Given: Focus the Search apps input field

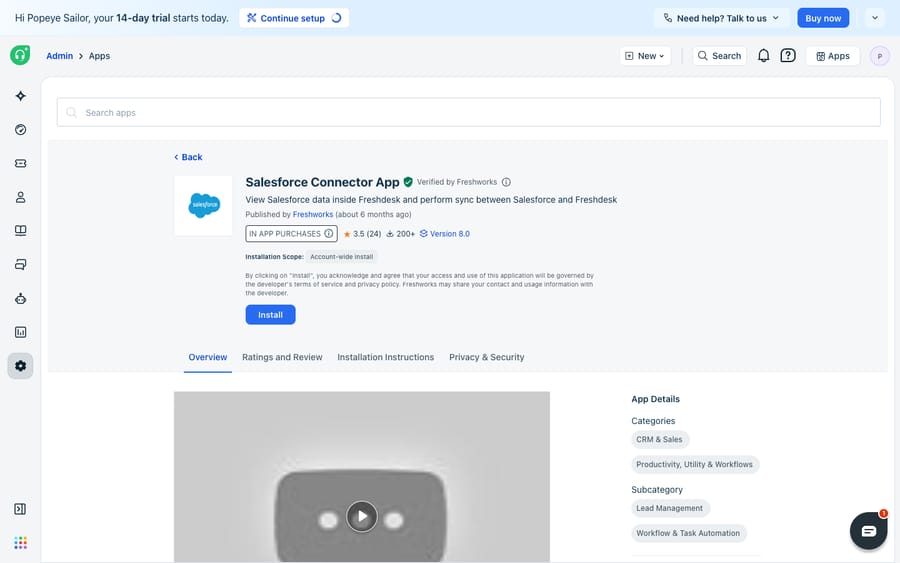Looking at the screenshot, I should 468,112.
